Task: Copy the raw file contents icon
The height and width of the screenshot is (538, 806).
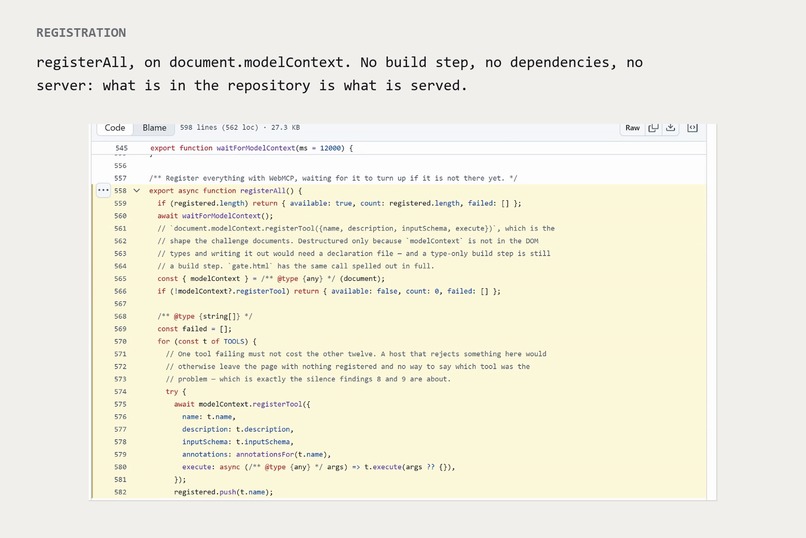Action: (x=653, y=128)
